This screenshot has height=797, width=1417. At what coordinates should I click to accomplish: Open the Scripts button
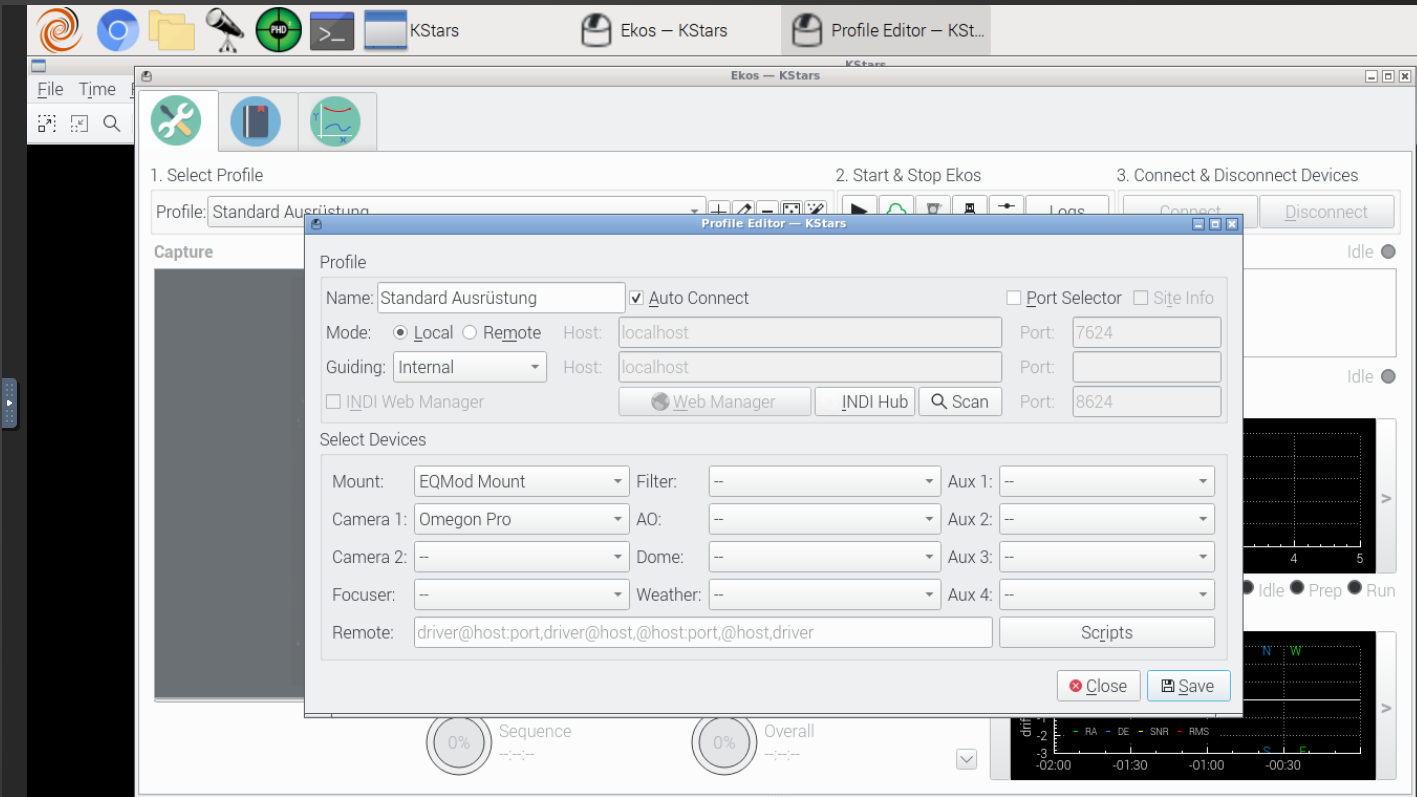[x=1107, y=633]
